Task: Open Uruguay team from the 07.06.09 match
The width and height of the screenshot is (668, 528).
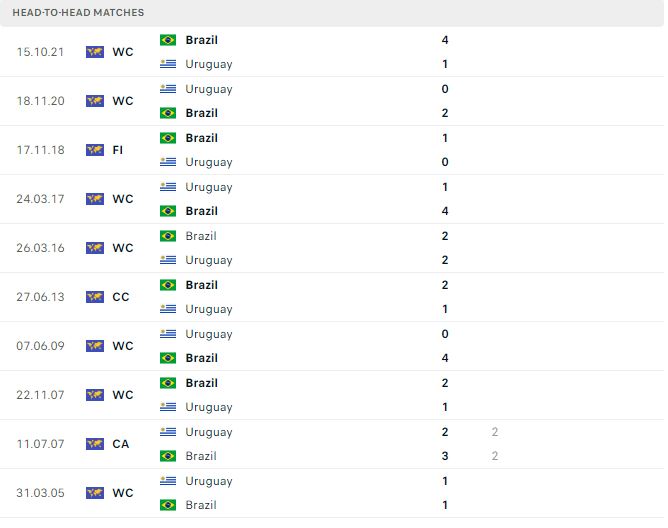Action: (x=209, y=335)
